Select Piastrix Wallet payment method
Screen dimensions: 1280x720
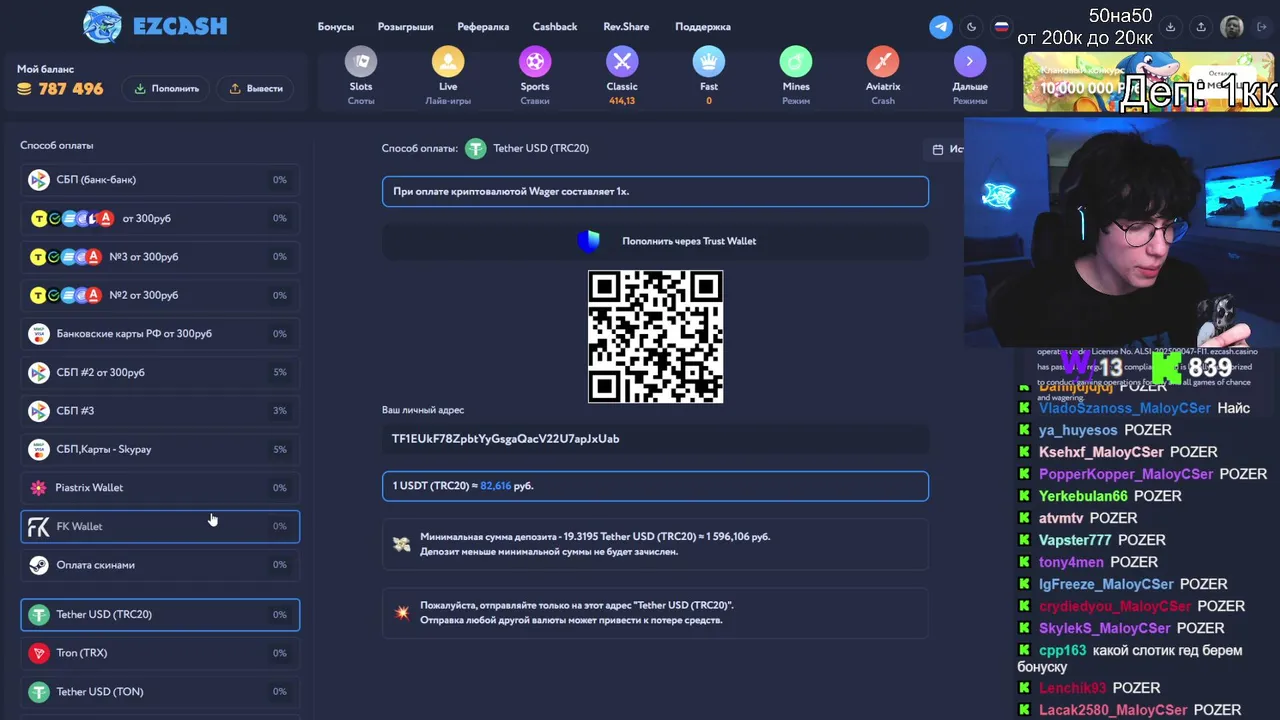click(160, 488)
